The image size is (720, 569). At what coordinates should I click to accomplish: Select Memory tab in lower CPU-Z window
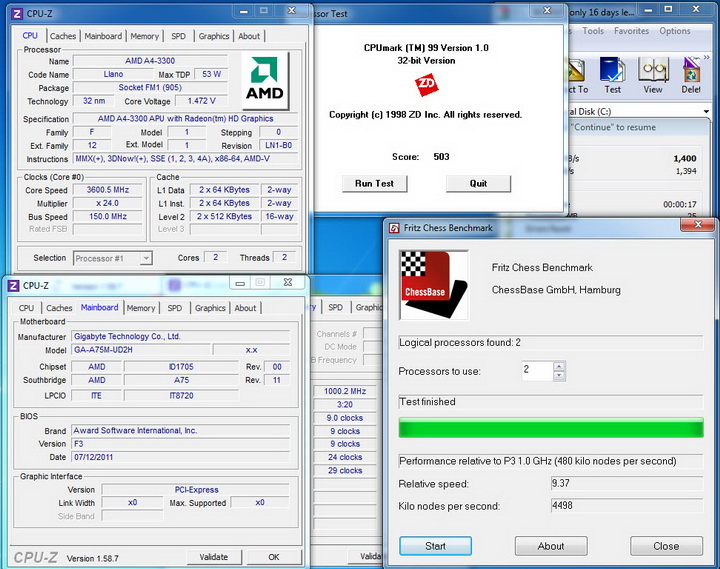point(141,308)
